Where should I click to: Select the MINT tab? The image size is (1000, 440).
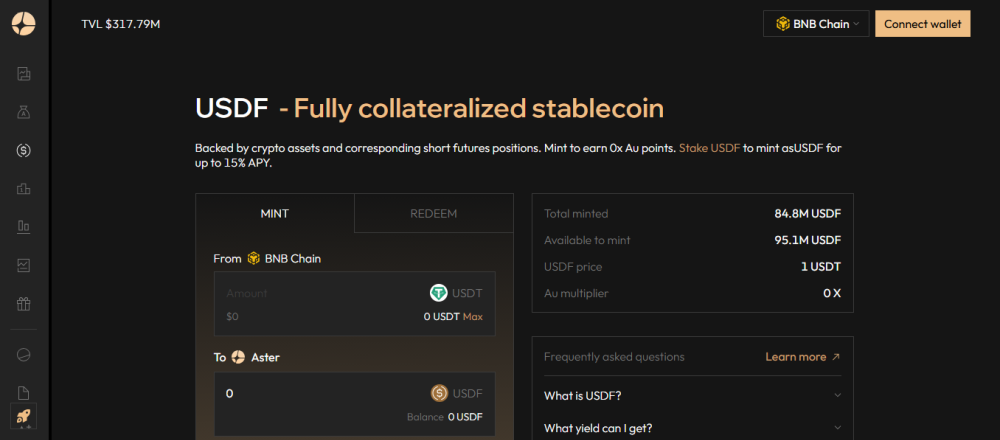point(275,214)
